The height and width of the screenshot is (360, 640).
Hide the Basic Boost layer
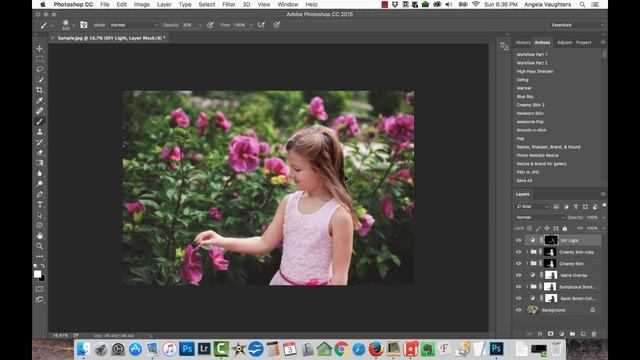[x=518, y=298]
